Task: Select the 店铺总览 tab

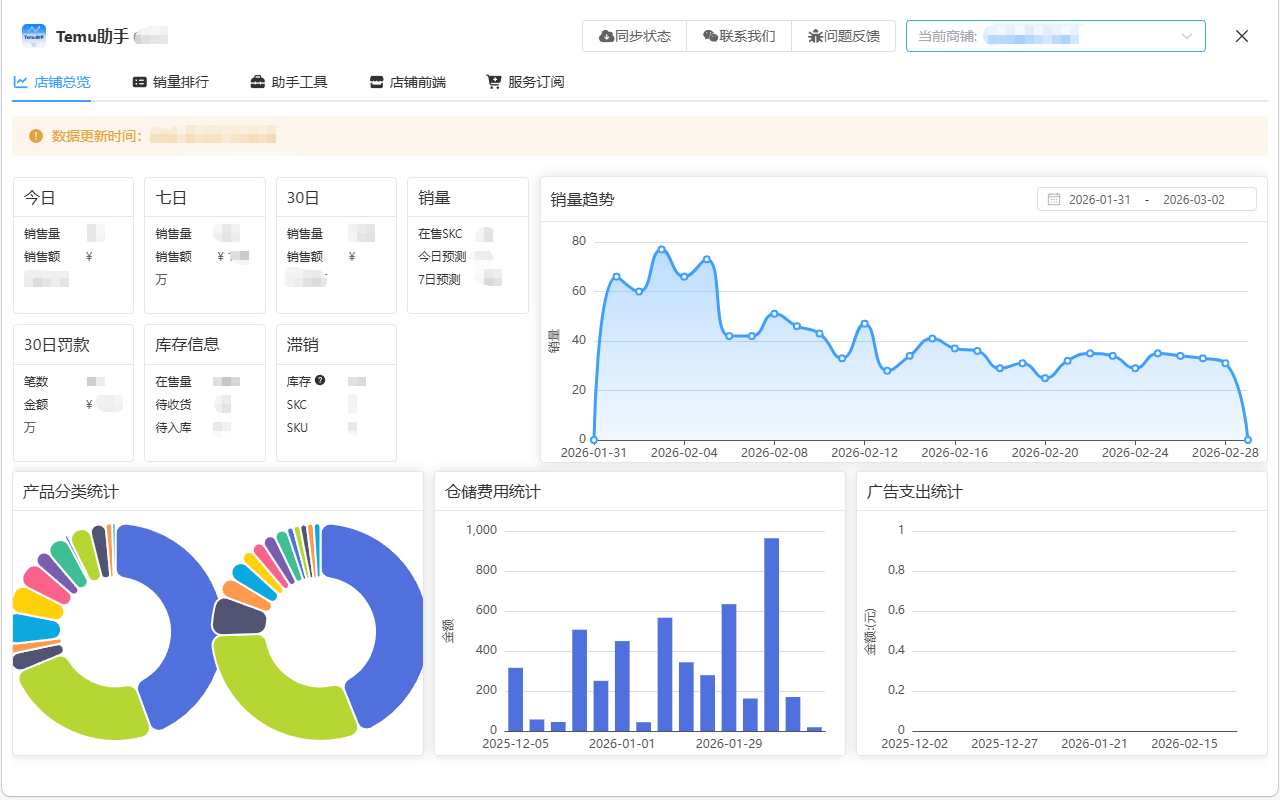Action: [52, 82]
